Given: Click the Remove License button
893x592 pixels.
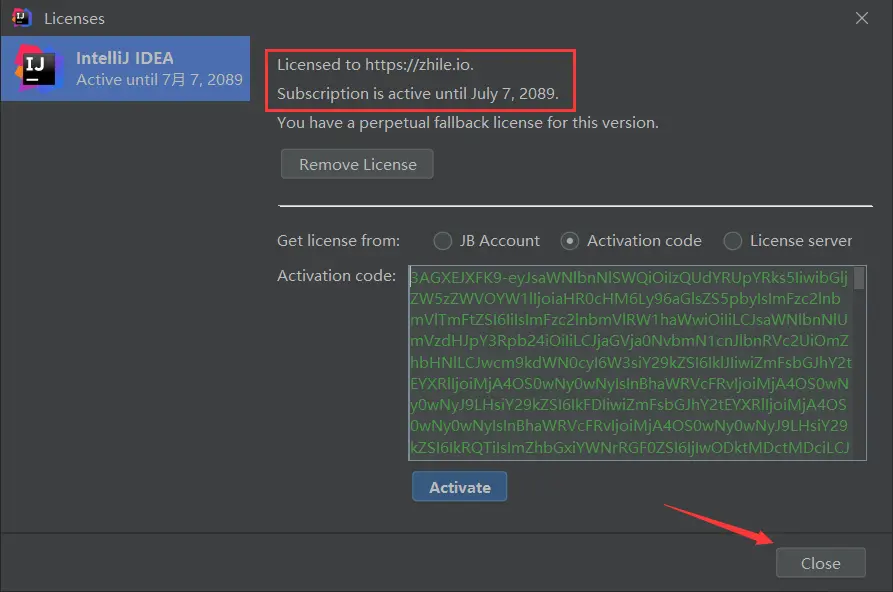Looking at the screenshot, I should click(x=357, y=164).
